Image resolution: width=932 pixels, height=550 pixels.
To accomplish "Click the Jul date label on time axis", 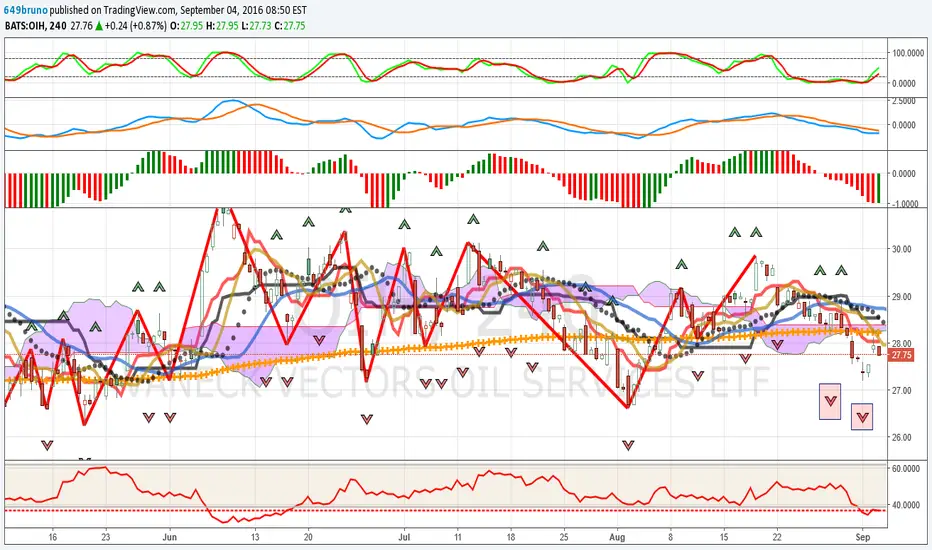I will click(x=404, y=537).
